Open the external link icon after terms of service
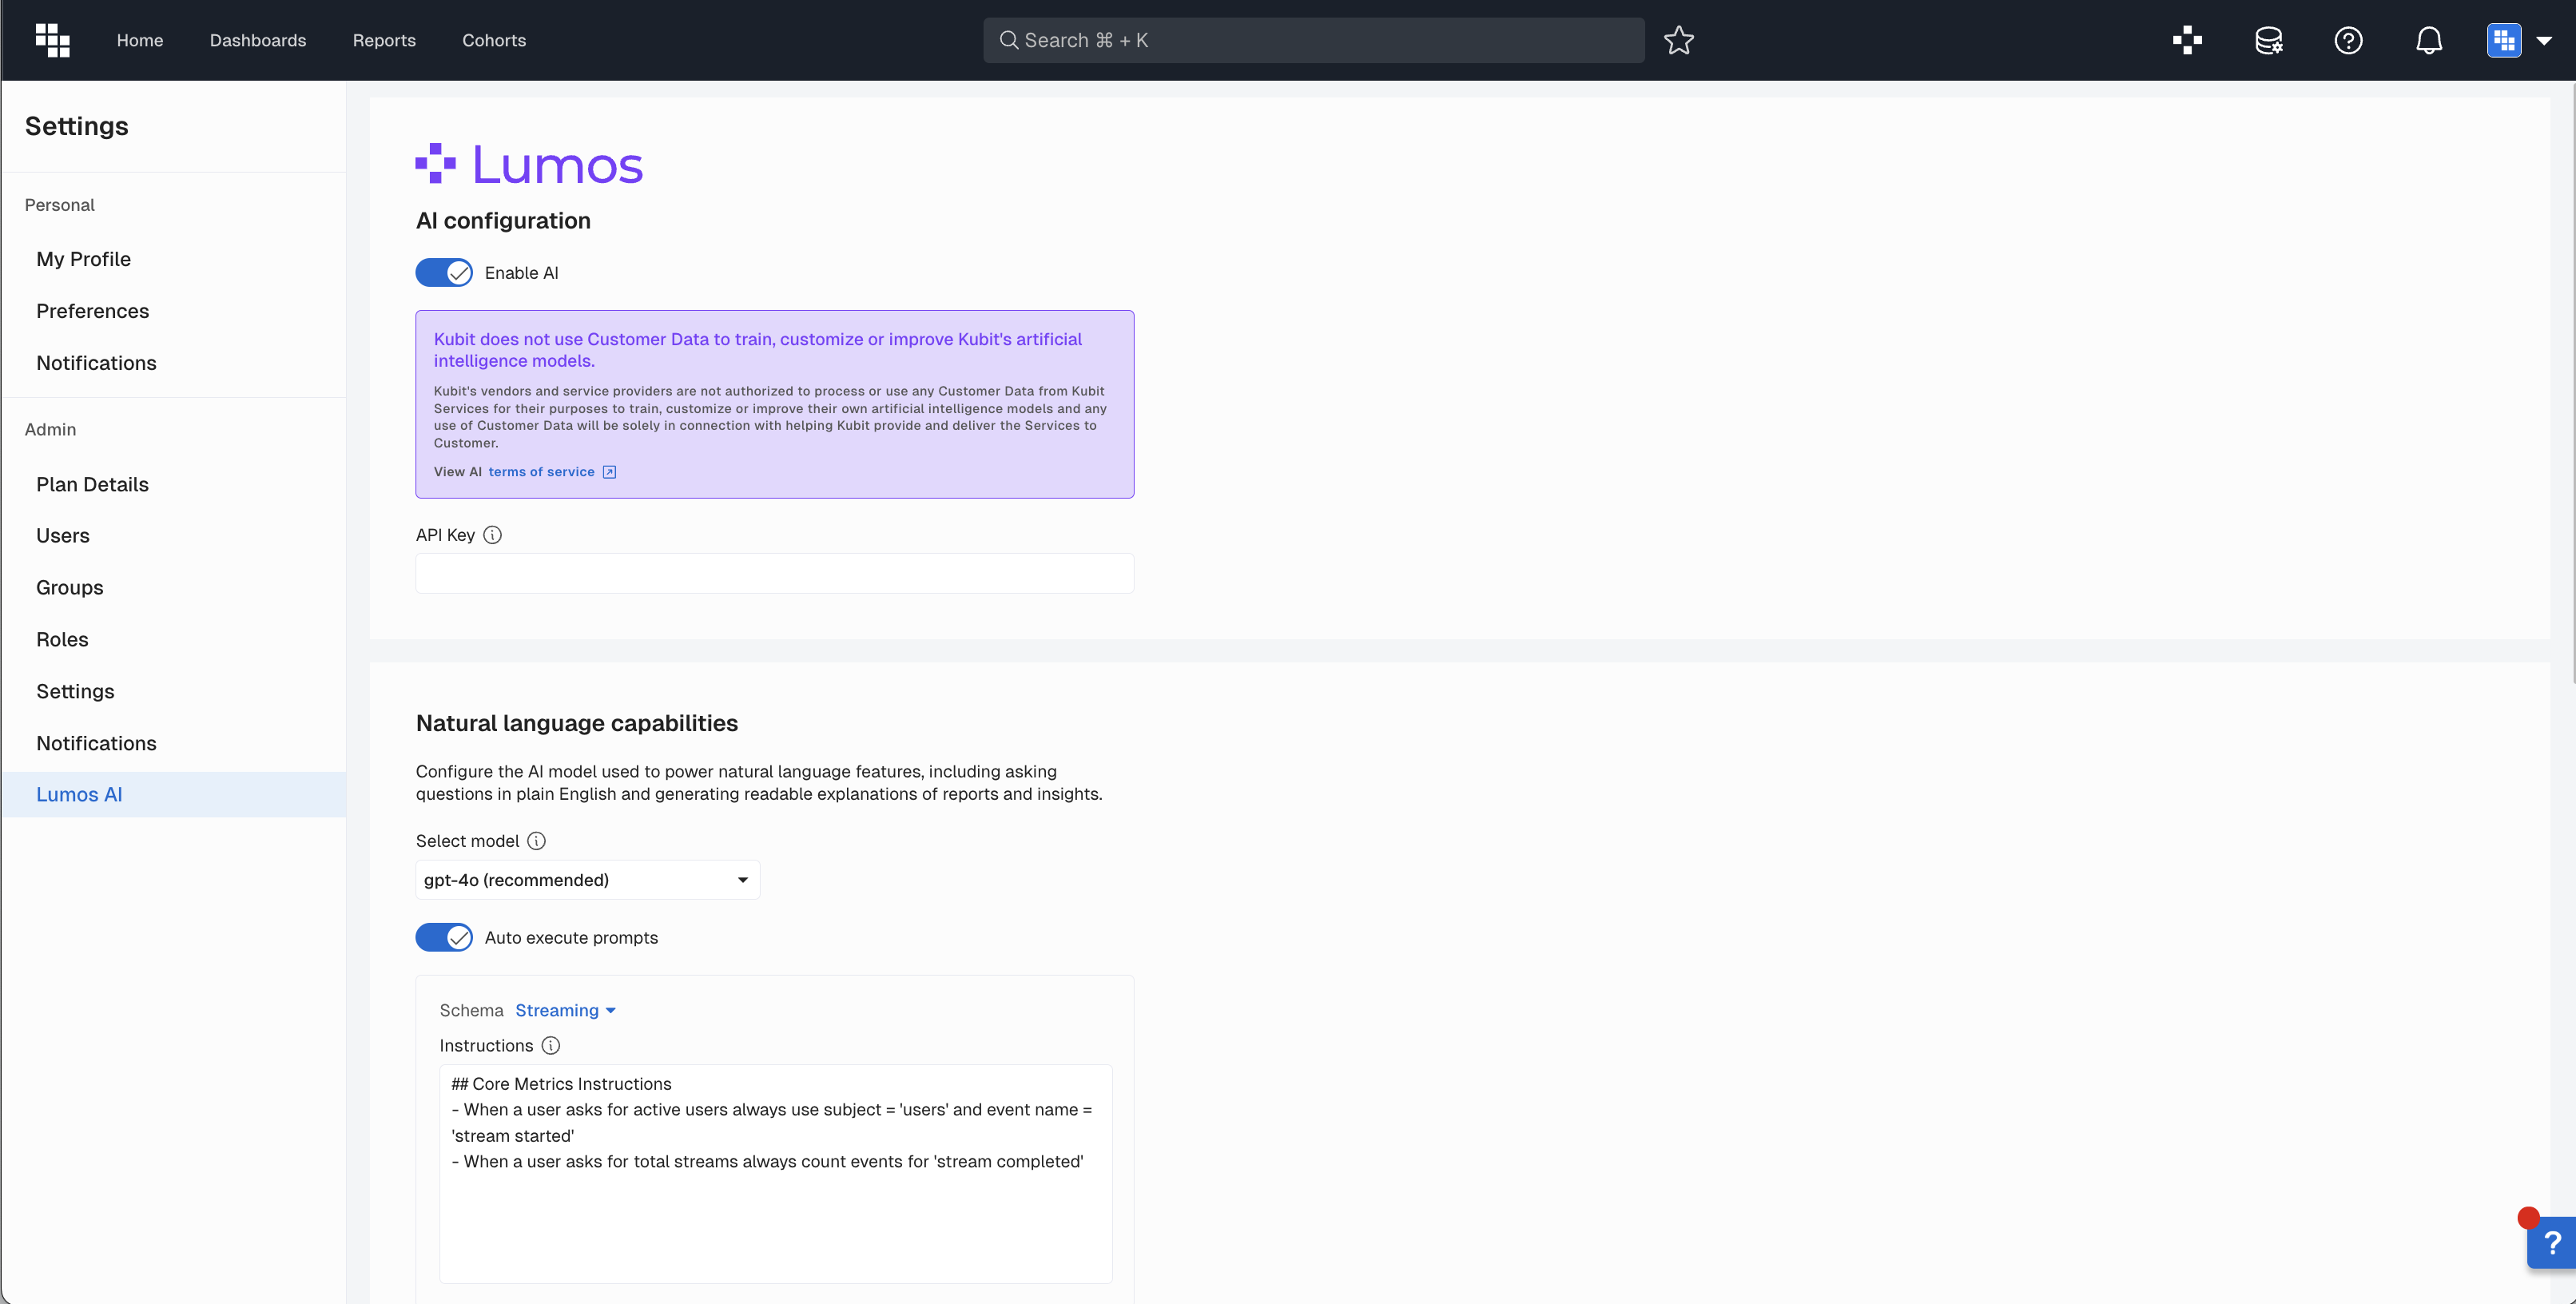 pyautogui.click(x=609, y=472)
